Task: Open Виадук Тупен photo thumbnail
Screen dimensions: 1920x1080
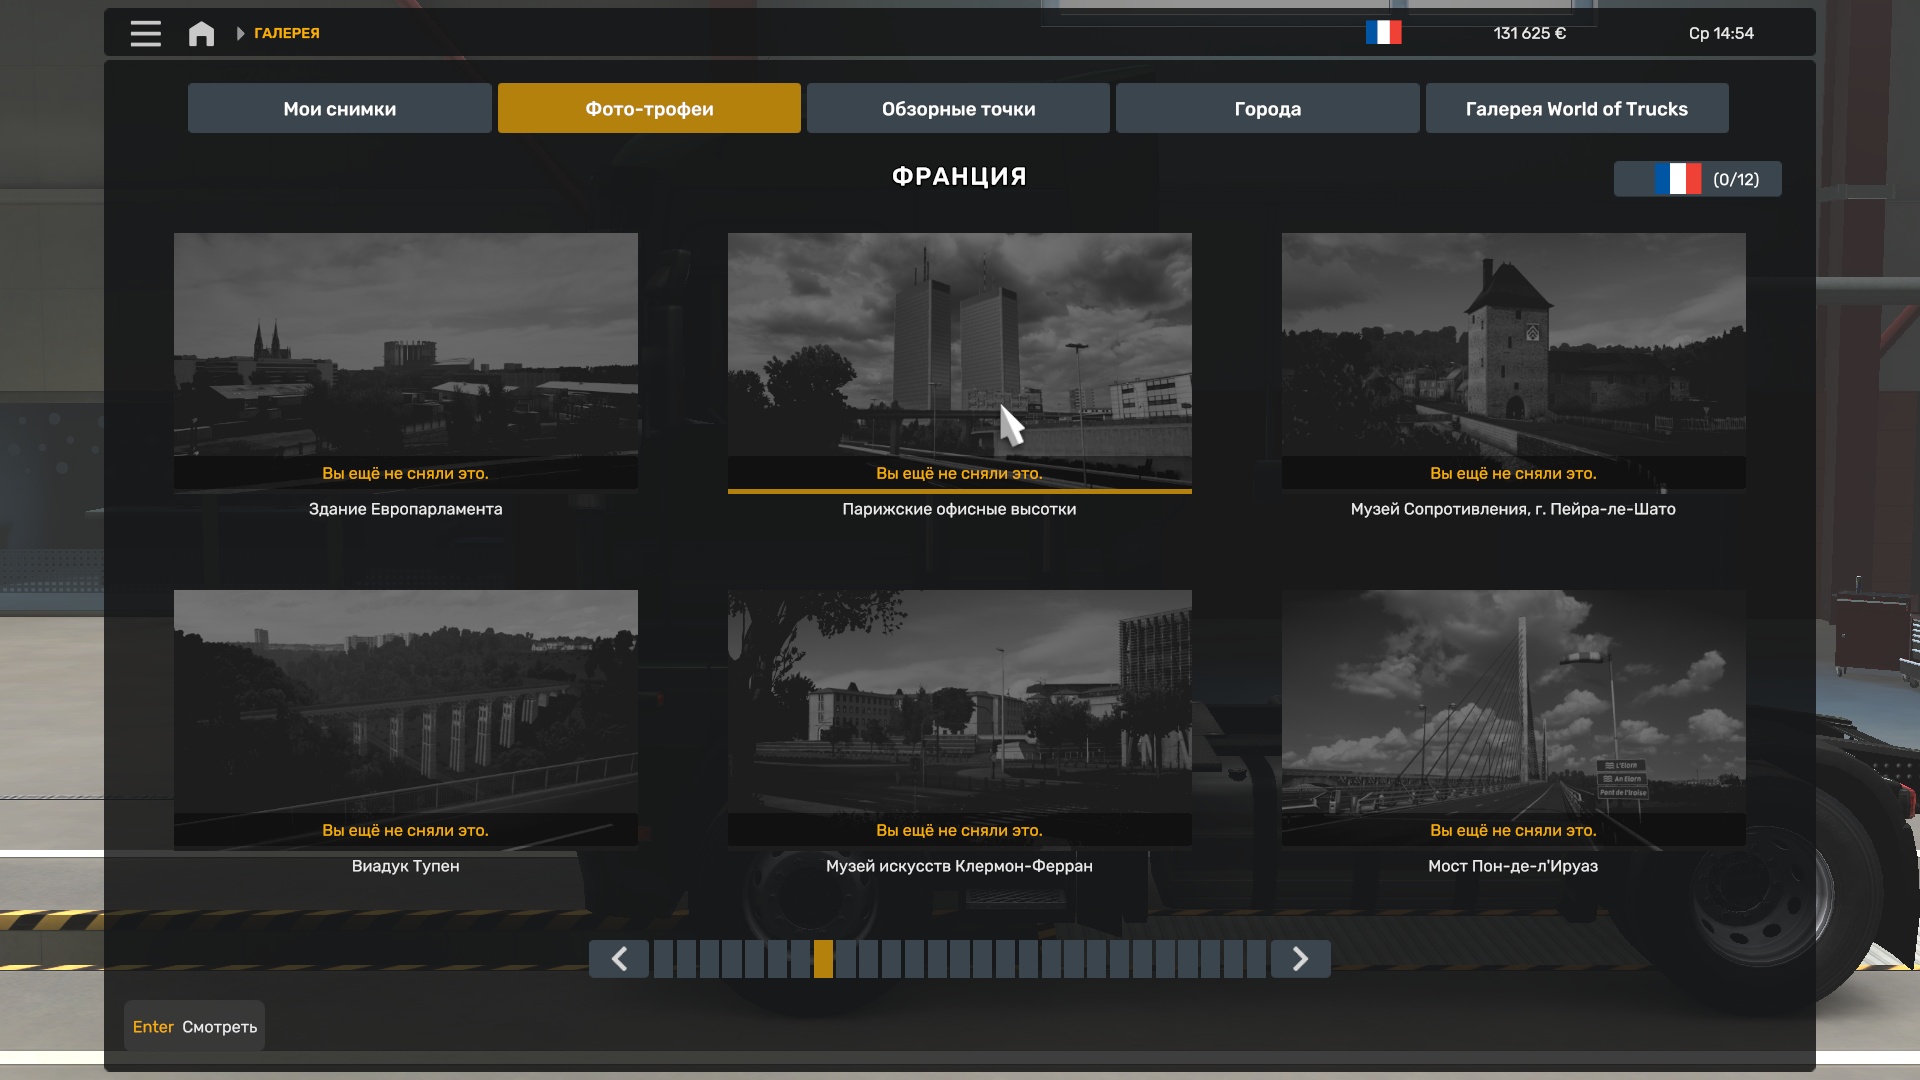Action: pos(405,702)
